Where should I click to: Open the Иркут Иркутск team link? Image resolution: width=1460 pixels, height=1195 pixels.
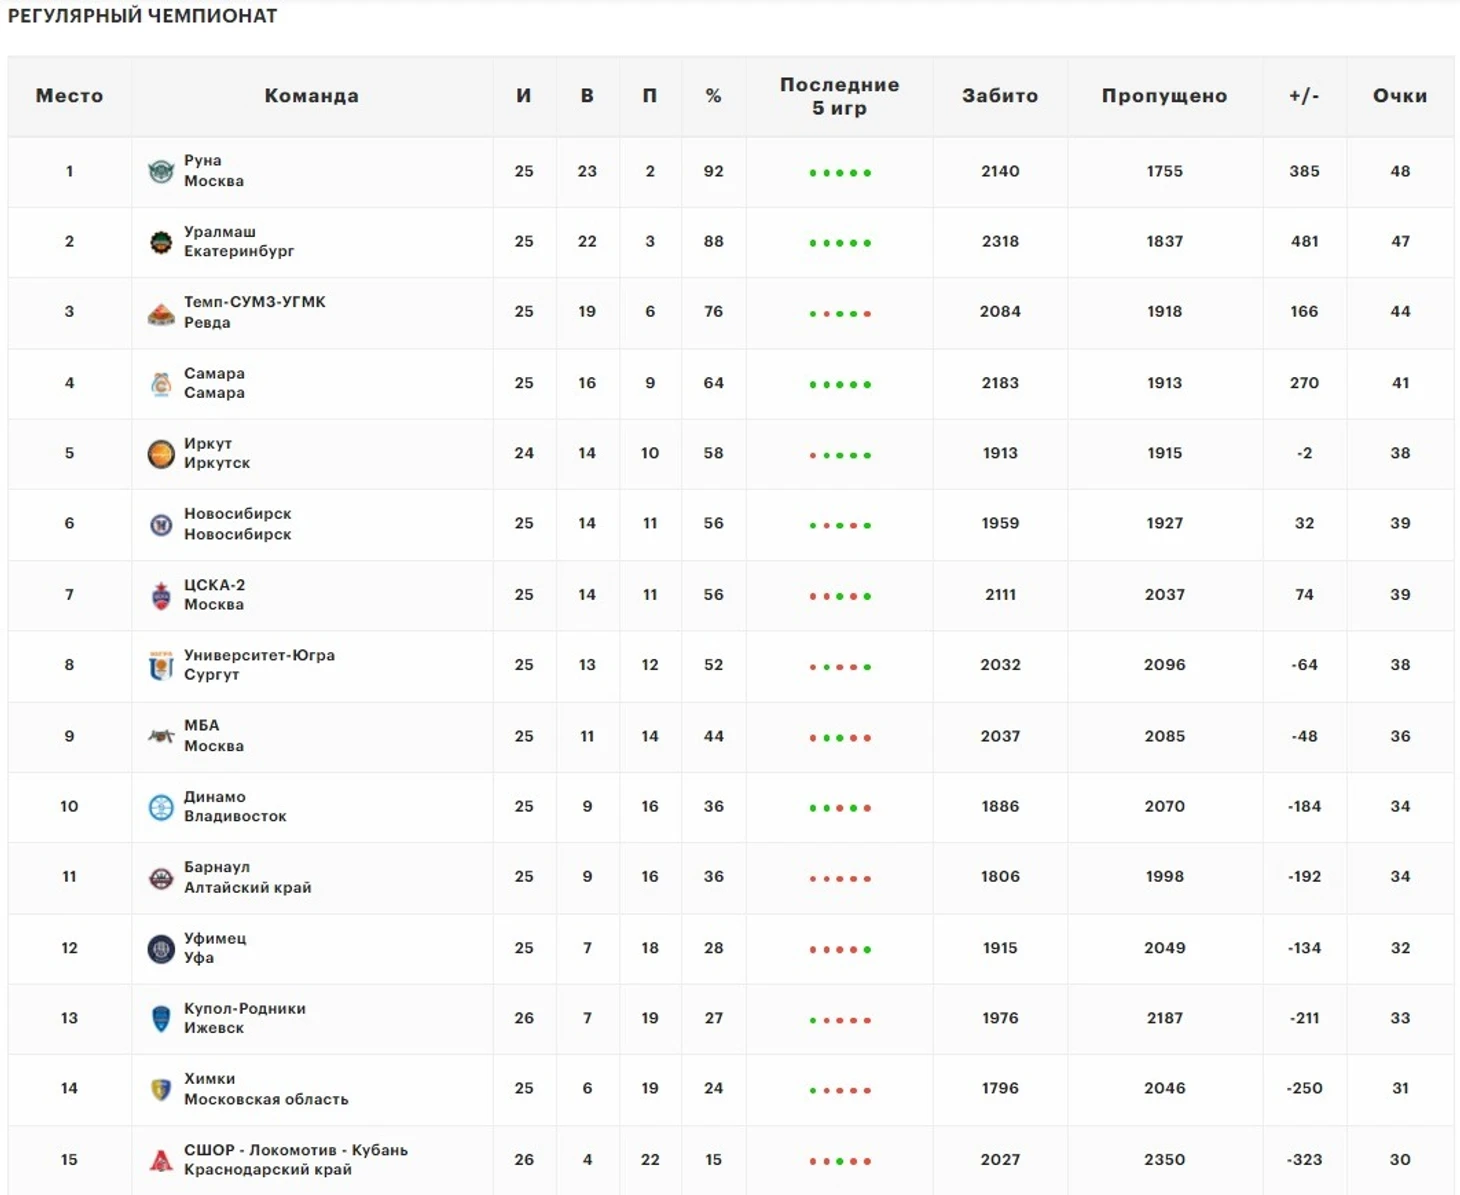click(217, 453)
